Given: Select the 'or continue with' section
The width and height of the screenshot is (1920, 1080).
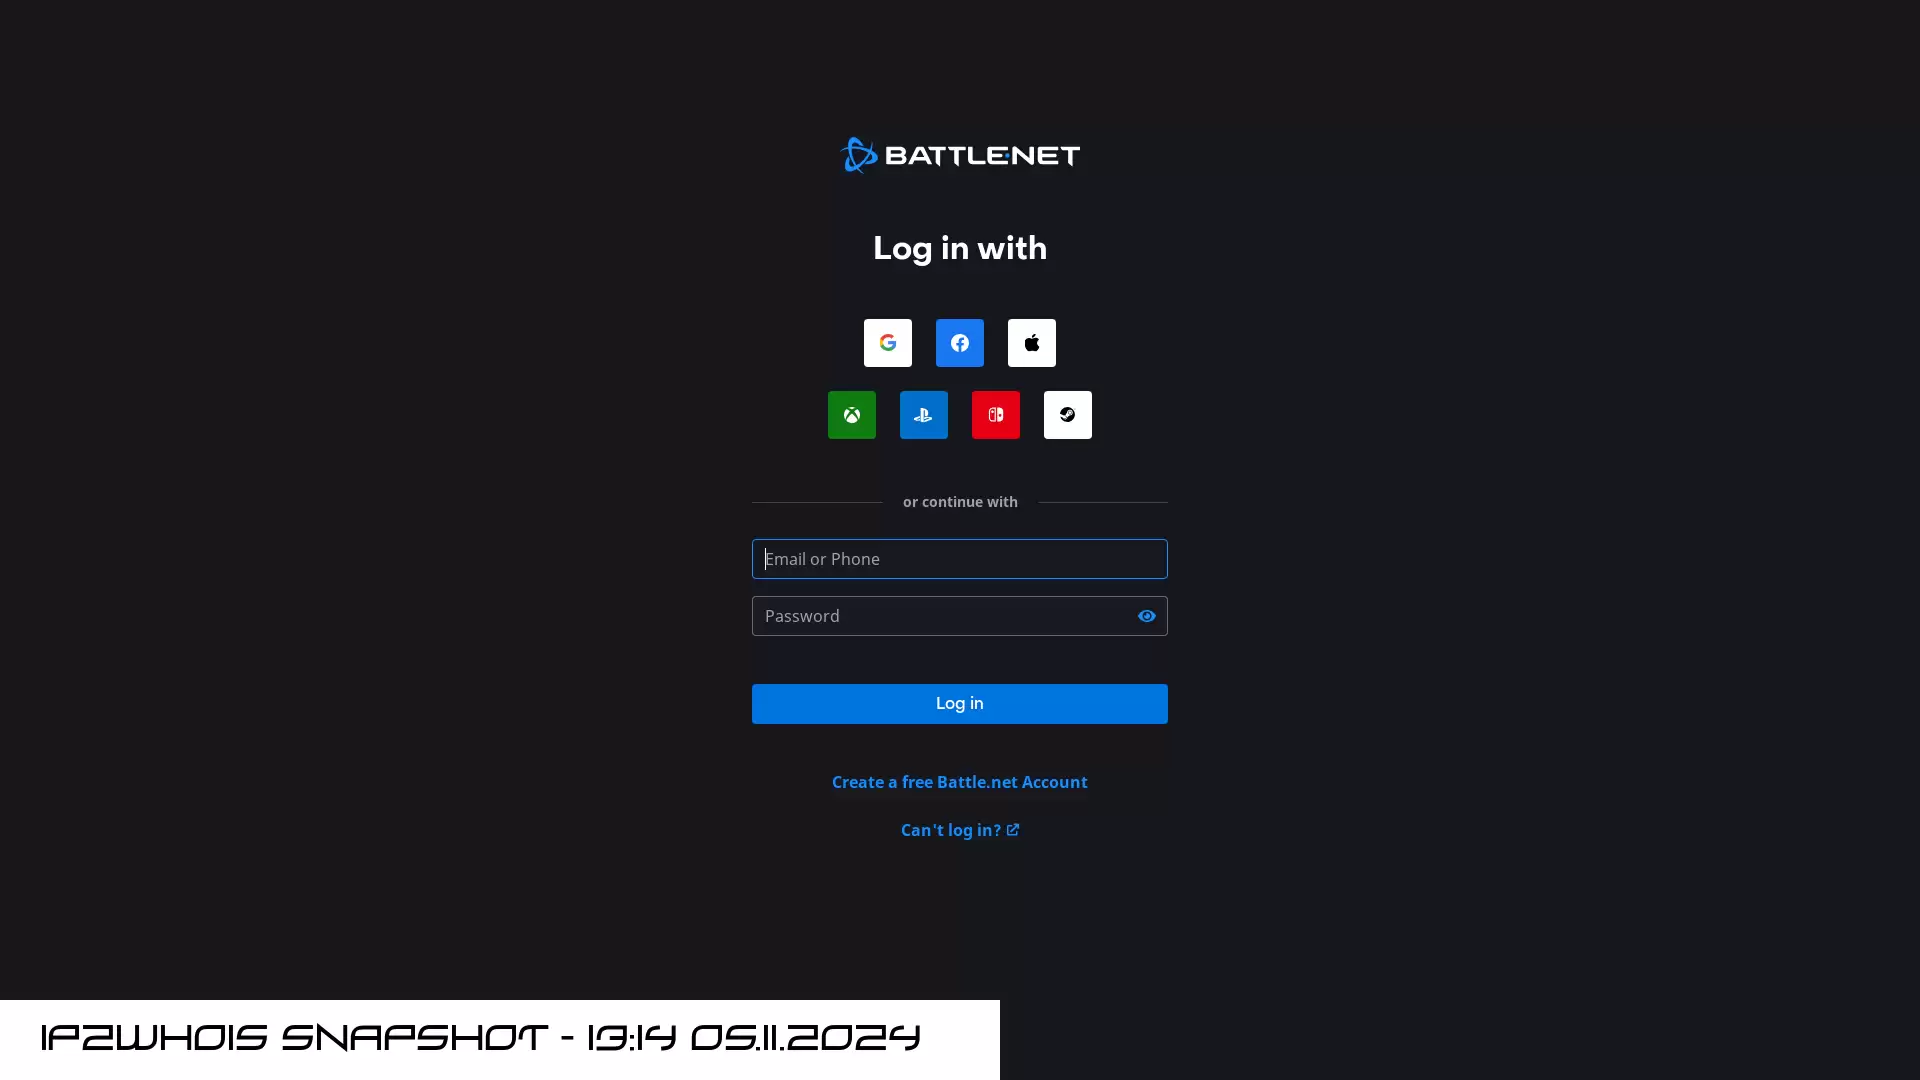Looking at the screenshot, I should [960, 501].
